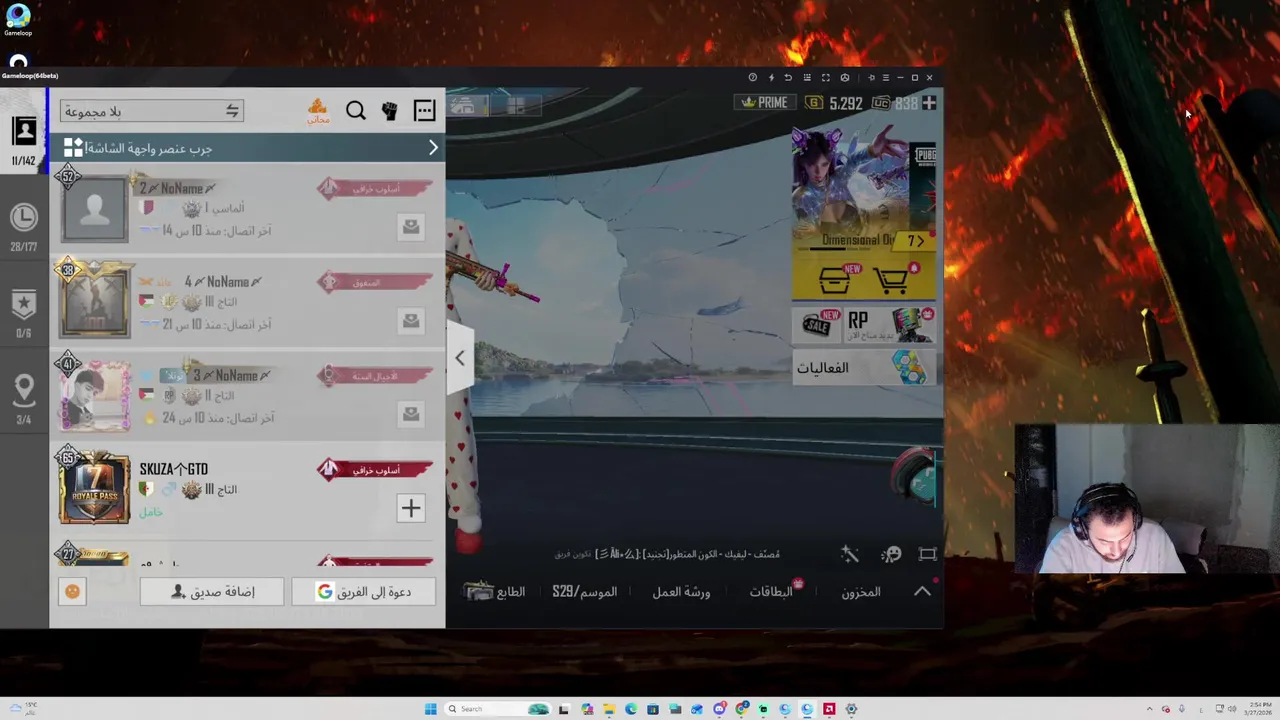The height and width of the screenshot is (720, 1280).
Task: Click the Gameloop lightning boost icon
Action: (771, 78)
